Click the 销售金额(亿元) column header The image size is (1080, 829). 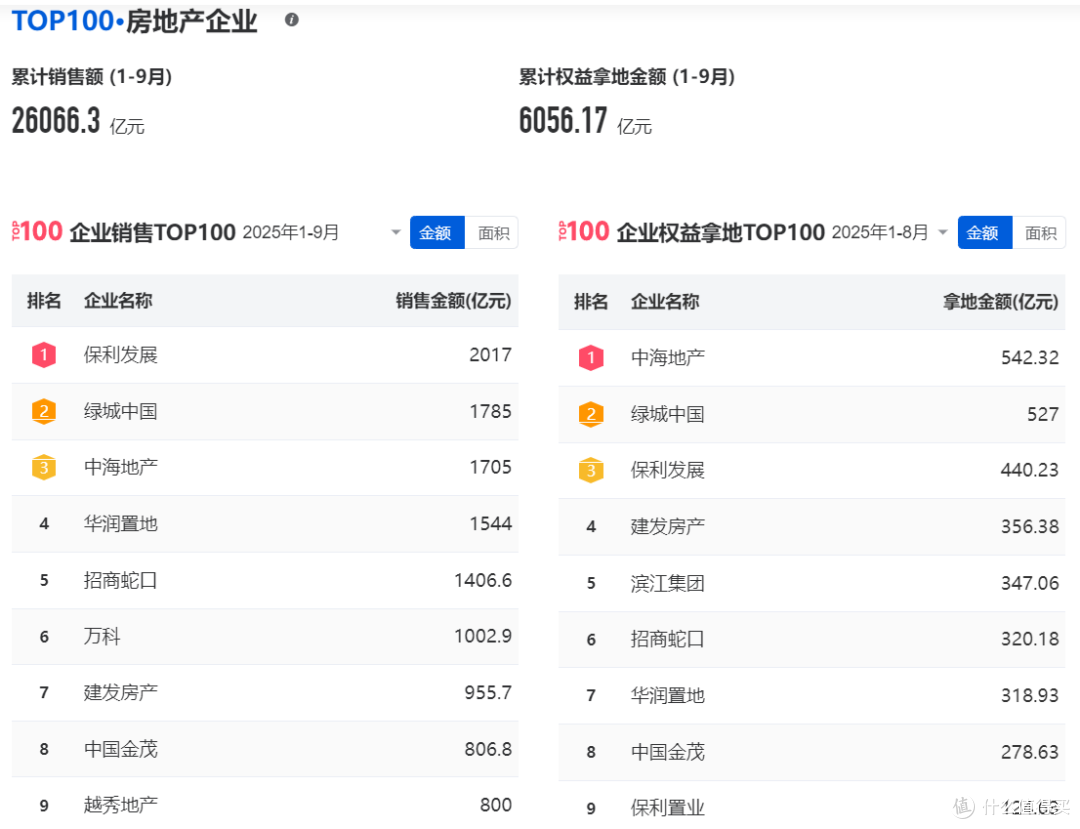(x=453, y=301)
